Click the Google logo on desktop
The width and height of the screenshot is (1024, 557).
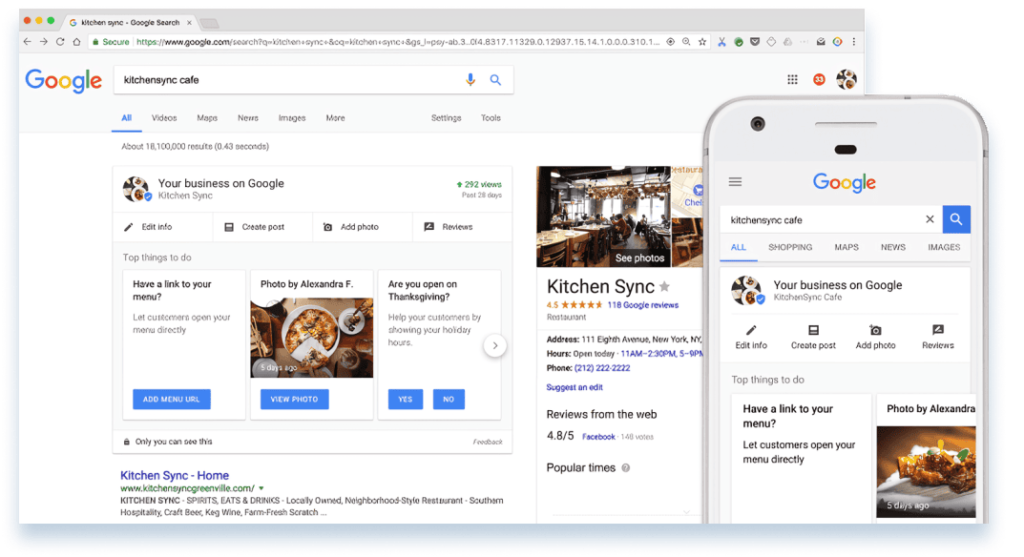point(63,80)
